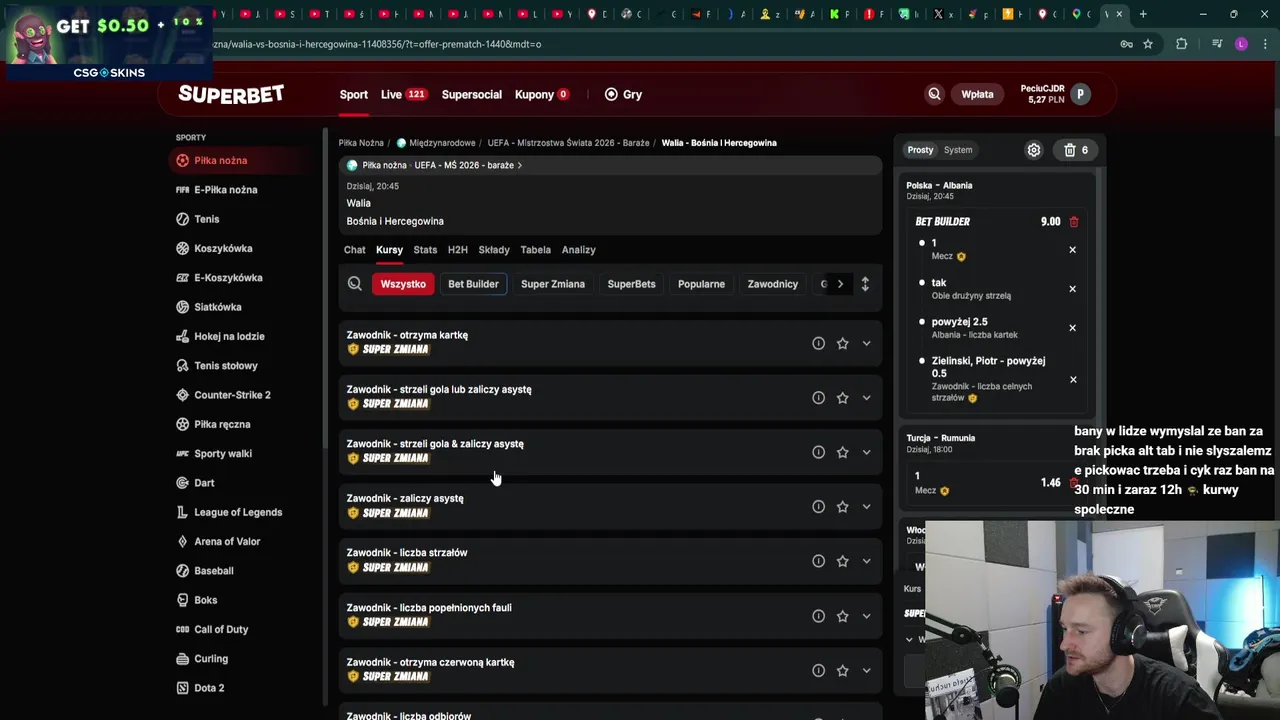Sort markets using the up-down arrows icon
This screenshot has height=720, width=1280.
pos(865,284)
